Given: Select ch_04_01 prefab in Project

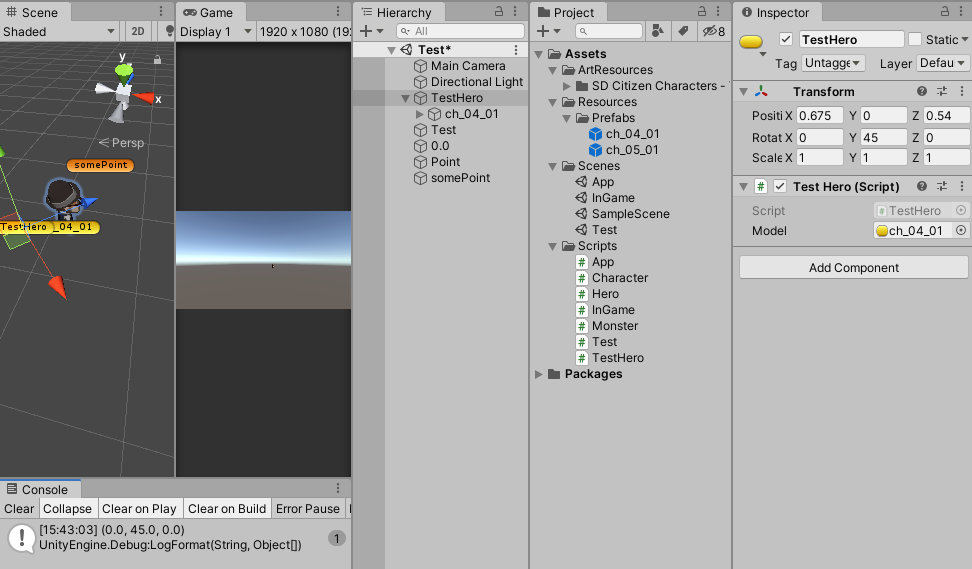Looking at the screenshot, I should 625,133.
